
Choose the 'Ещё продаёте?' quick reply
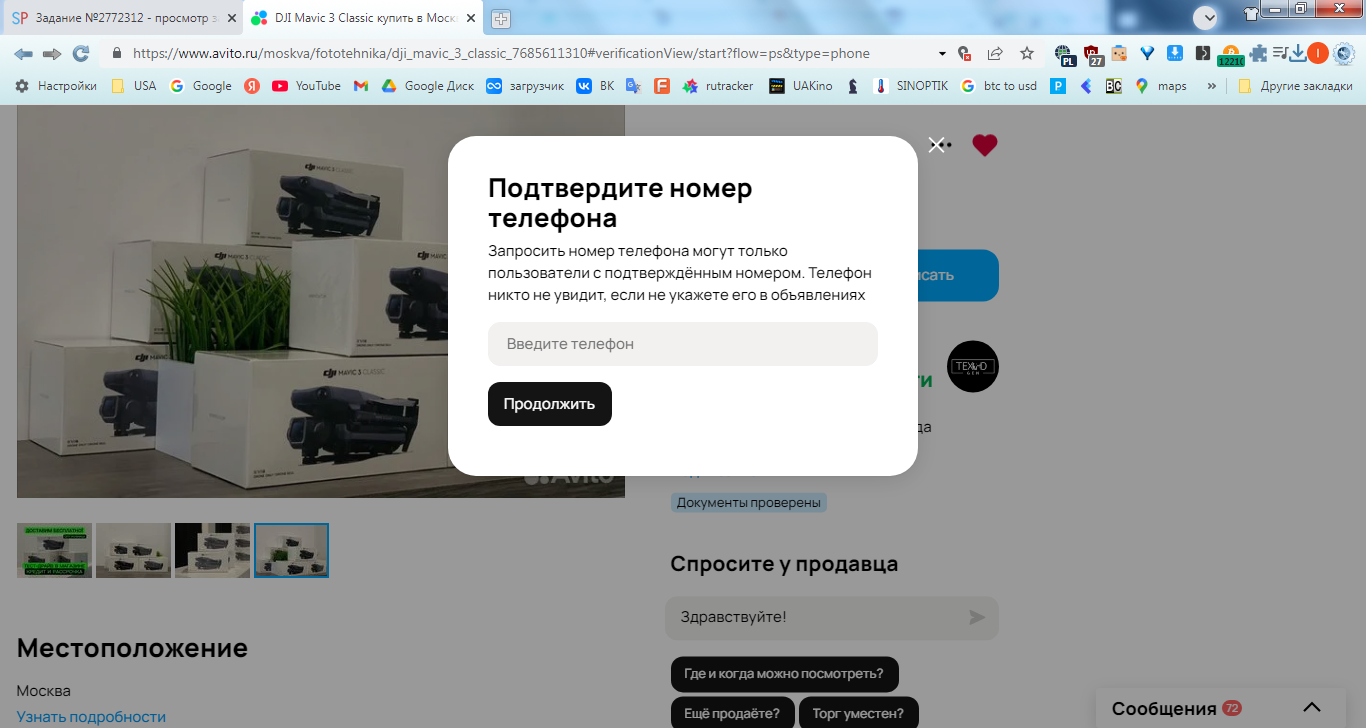coord(732,712)
